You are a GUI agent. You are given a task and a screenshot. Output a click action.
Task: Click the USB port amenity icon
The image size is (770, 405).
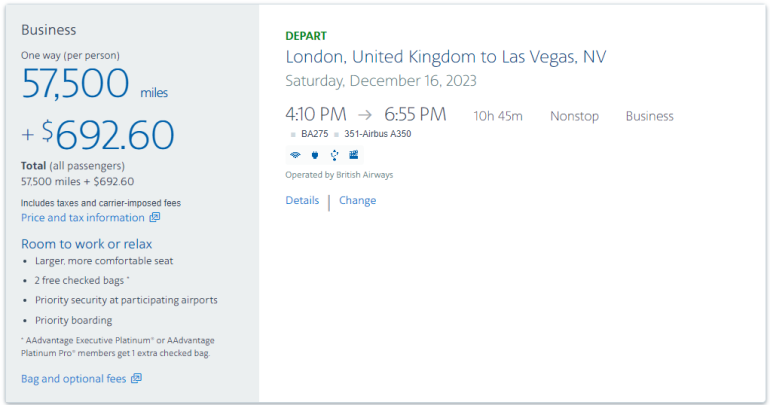[334, 155]
